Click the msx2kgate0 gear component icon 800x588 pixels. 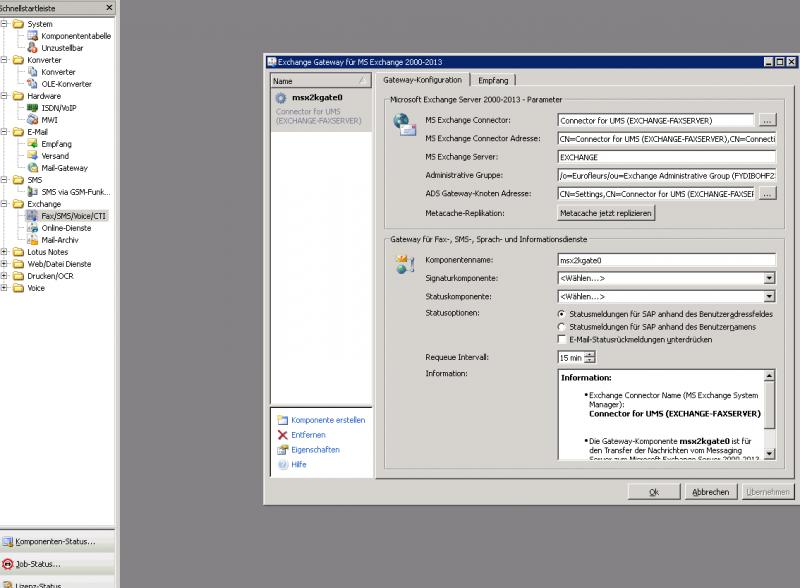click(x=280, y=97)
